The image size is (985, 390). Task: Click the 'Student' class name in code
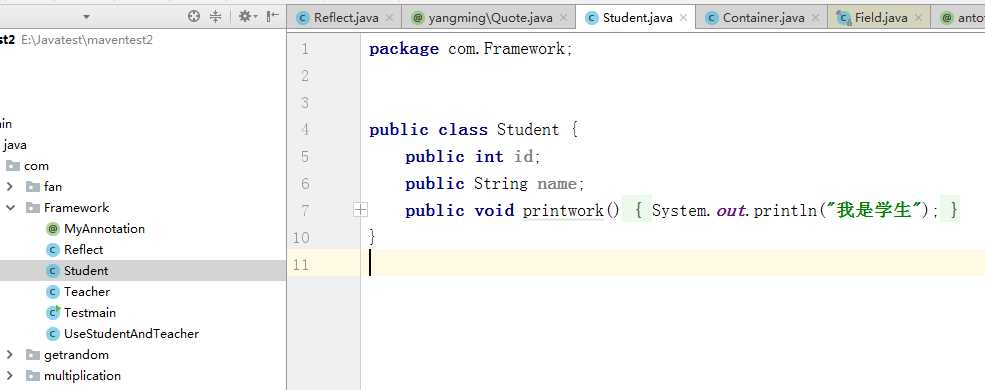(528, 130)
